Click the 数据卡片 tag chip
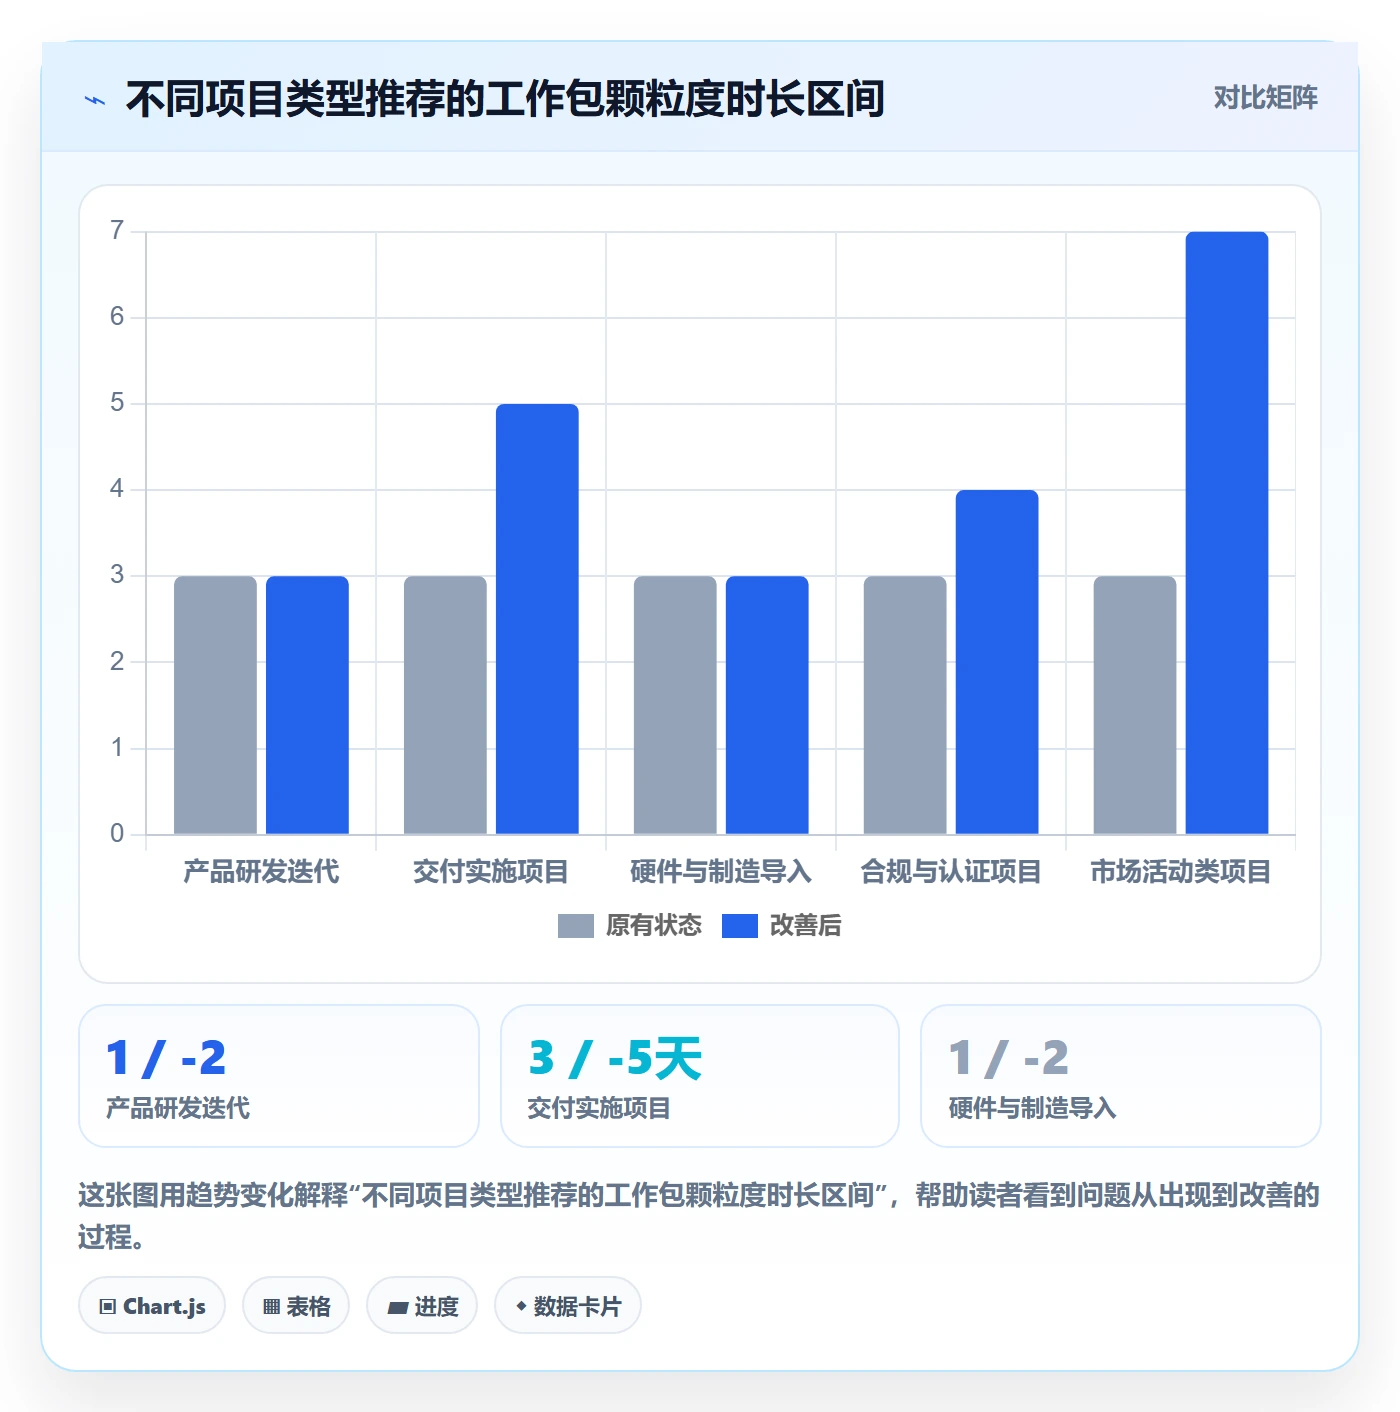This screenshot has height=1412, width=1400. (x=568, y=1306)
